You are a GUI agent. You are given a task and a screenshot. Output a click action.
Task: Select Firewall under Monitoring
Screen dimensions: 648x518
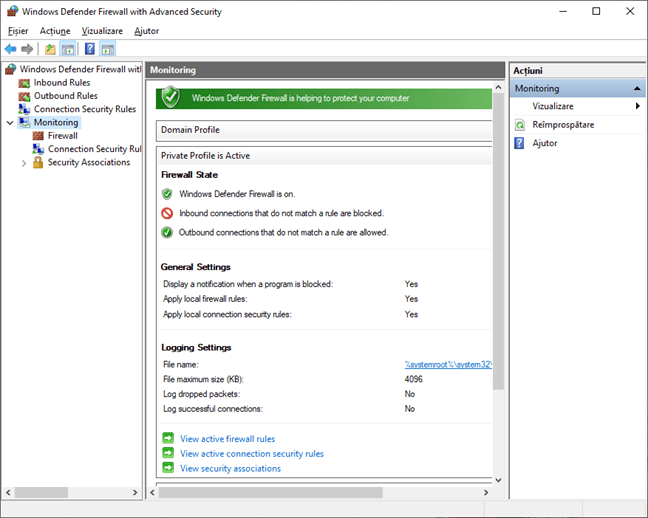(62, 136)
